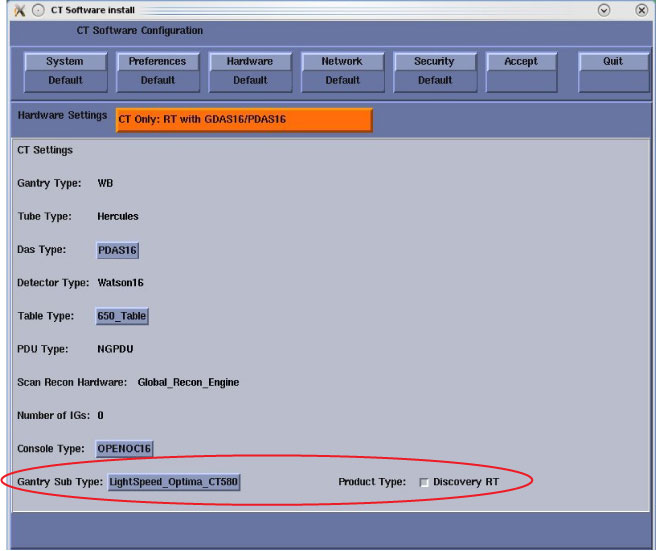Open the Security configuration section
656x551 pixels.
[434, 62]
